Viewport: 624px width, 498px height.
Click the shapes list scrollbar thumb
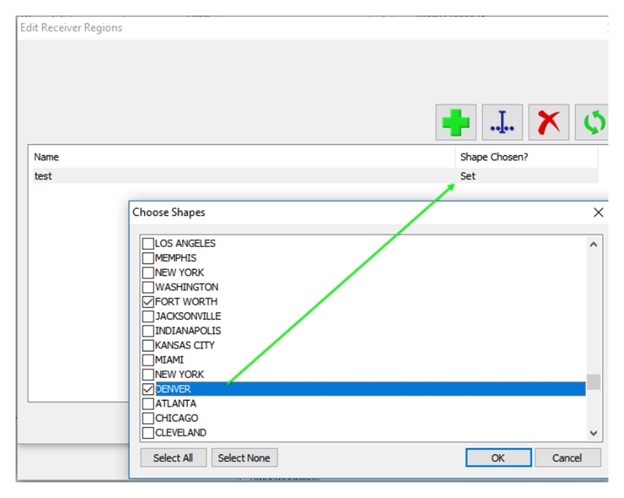593,382
